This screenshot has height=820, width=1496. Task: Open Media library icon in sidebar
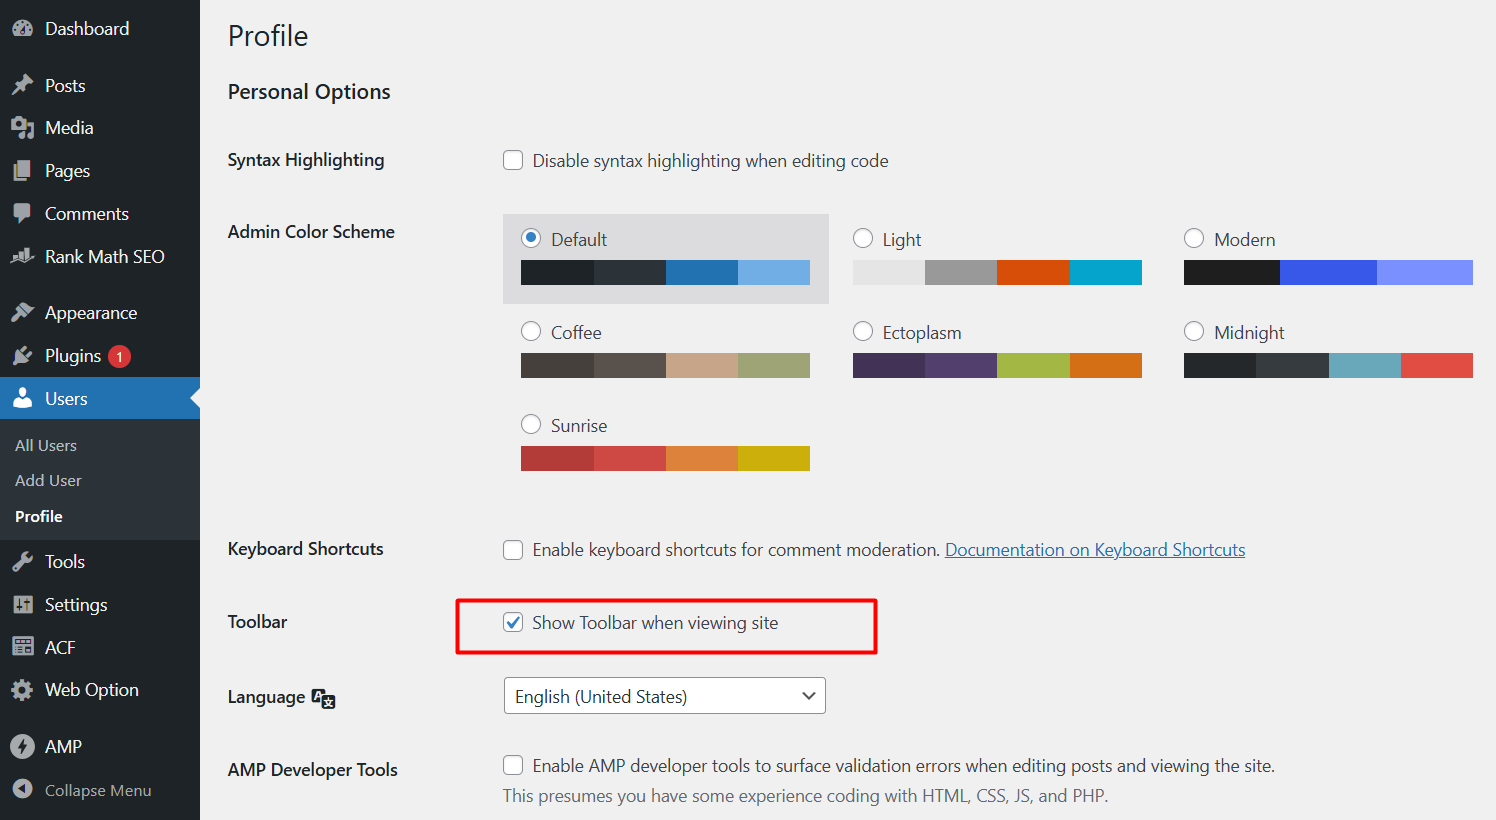(x=22, y=128)
